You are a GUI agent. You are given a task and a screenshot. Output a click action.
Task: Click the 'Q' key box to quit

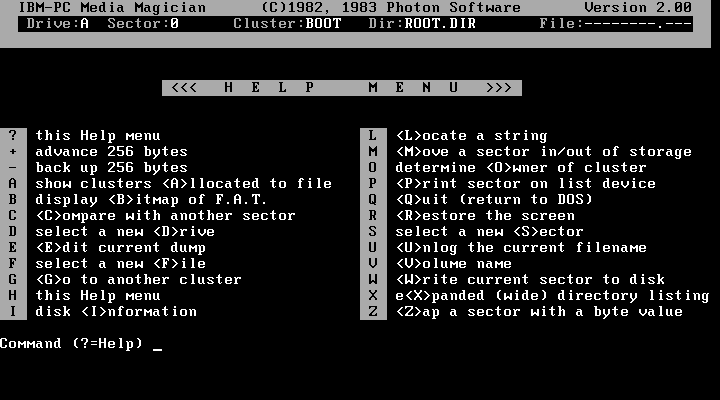tap(373, 200)
